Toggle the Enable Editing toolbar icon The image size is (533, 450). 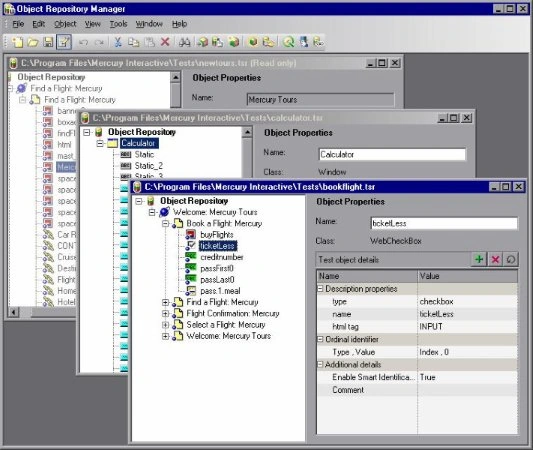[64, 42]
